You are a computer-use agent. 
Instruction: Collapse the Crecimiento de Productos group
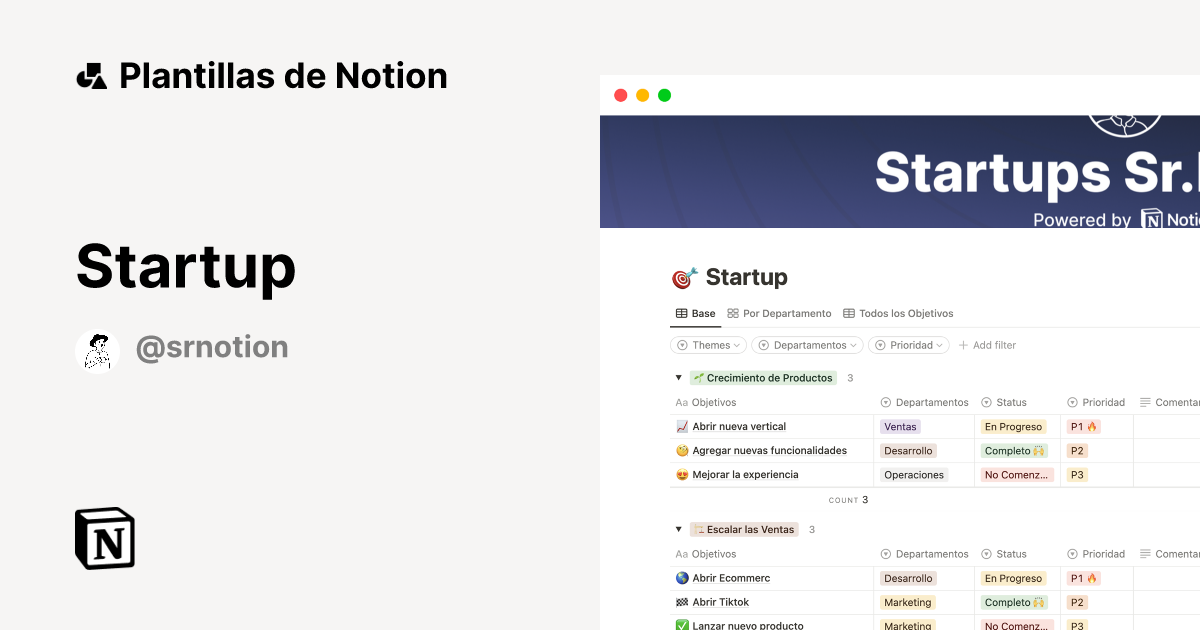coord(679,377)
